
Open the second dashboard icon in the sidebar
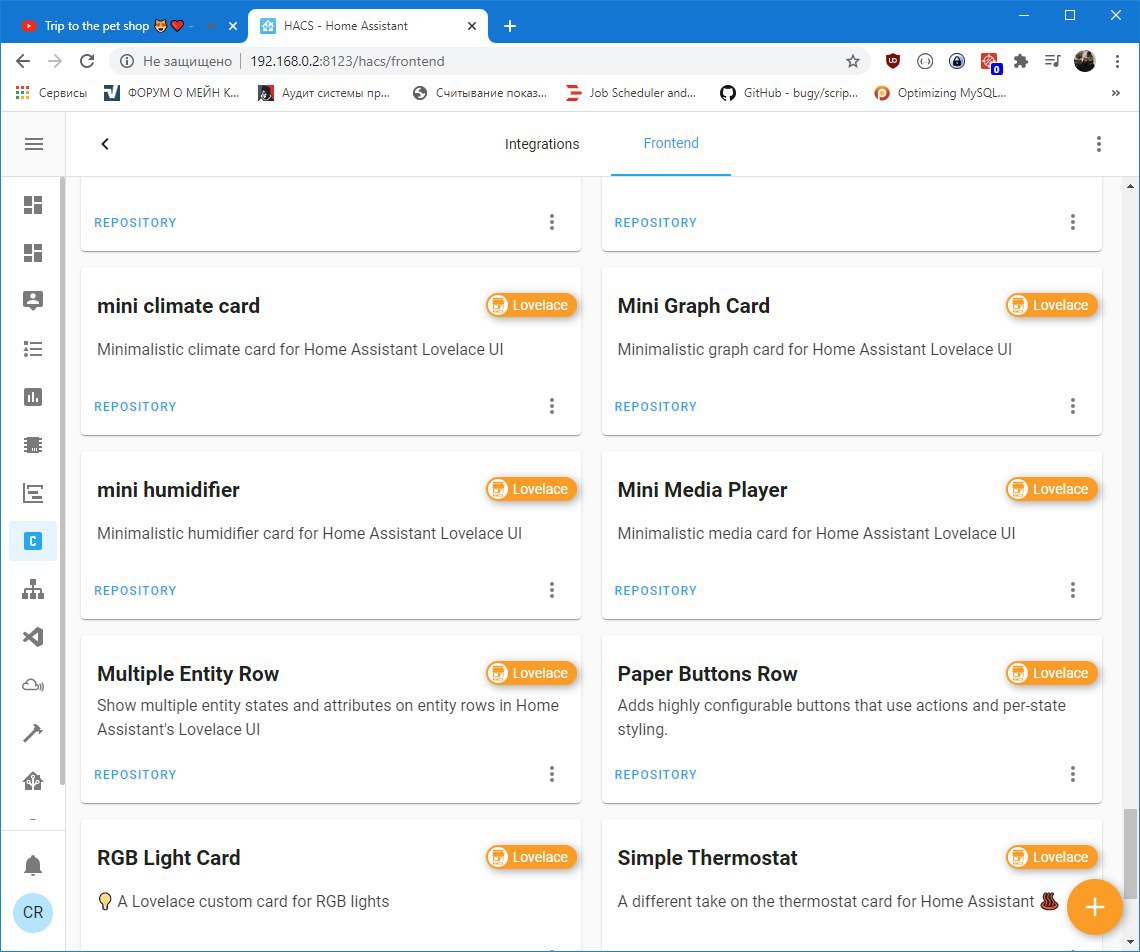tap(33, 253)
